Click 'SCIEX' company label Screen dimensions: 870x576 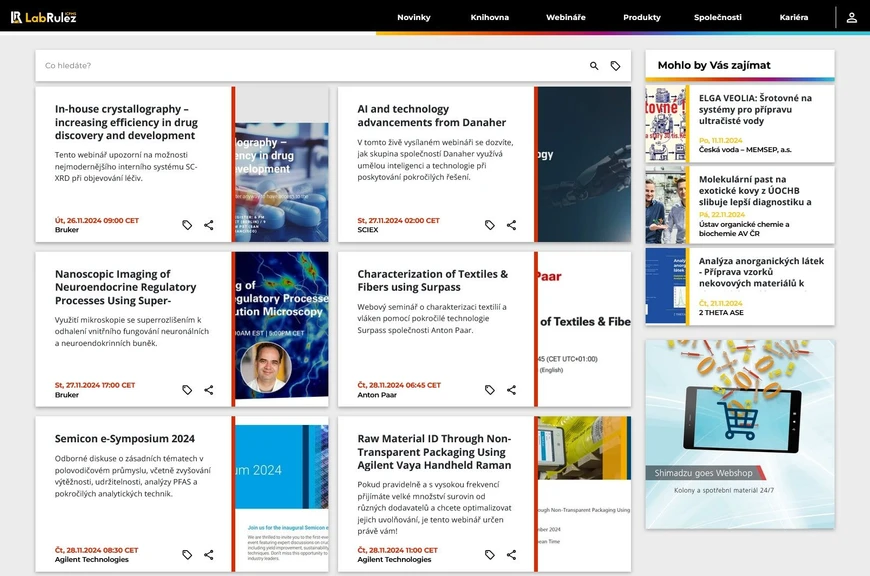click(x=367, y=230)
